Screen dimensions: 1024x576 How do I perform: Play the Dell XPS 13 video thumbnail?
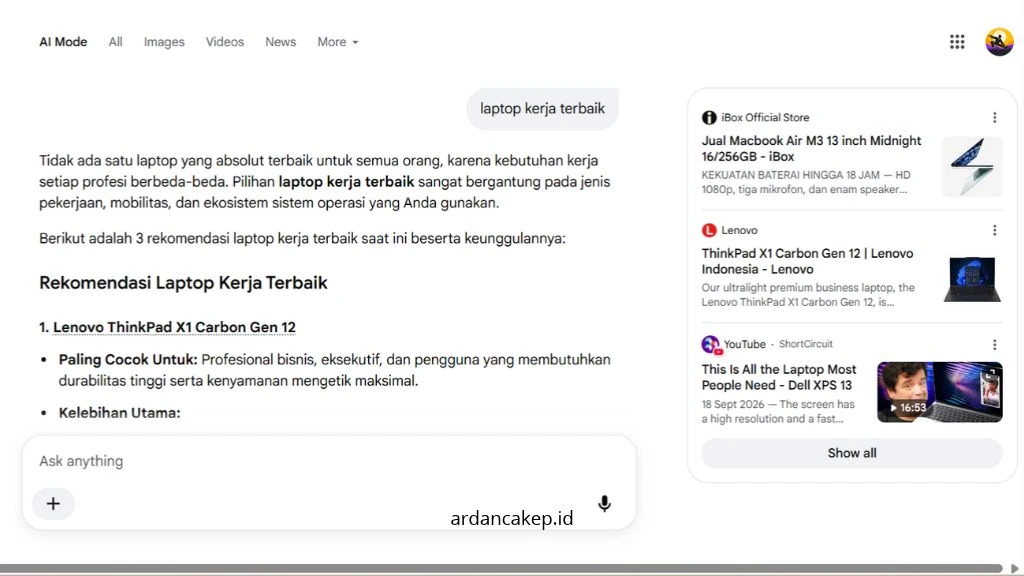pos(939,392)
